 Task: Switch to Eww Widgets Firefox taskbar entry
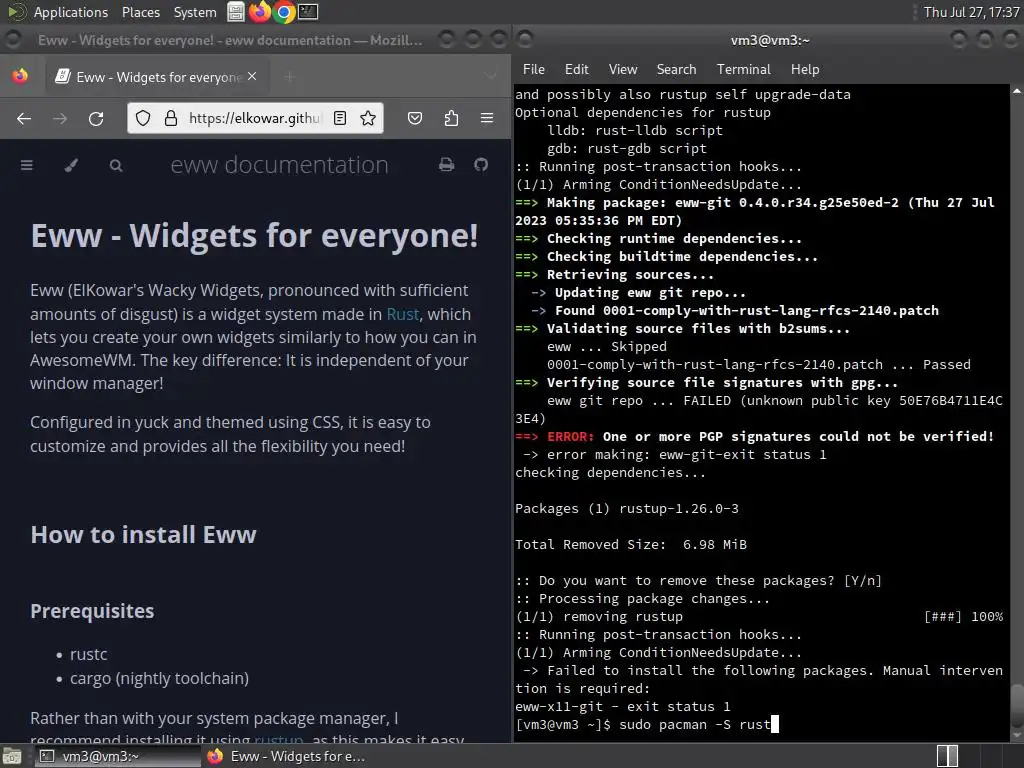pos(285,756)
